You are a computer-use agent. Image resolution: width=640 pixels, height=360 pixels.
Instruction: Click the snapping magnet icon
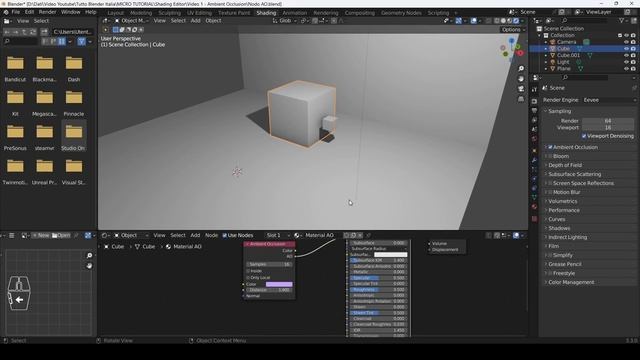pyautogui.click(x=315, y=21)
